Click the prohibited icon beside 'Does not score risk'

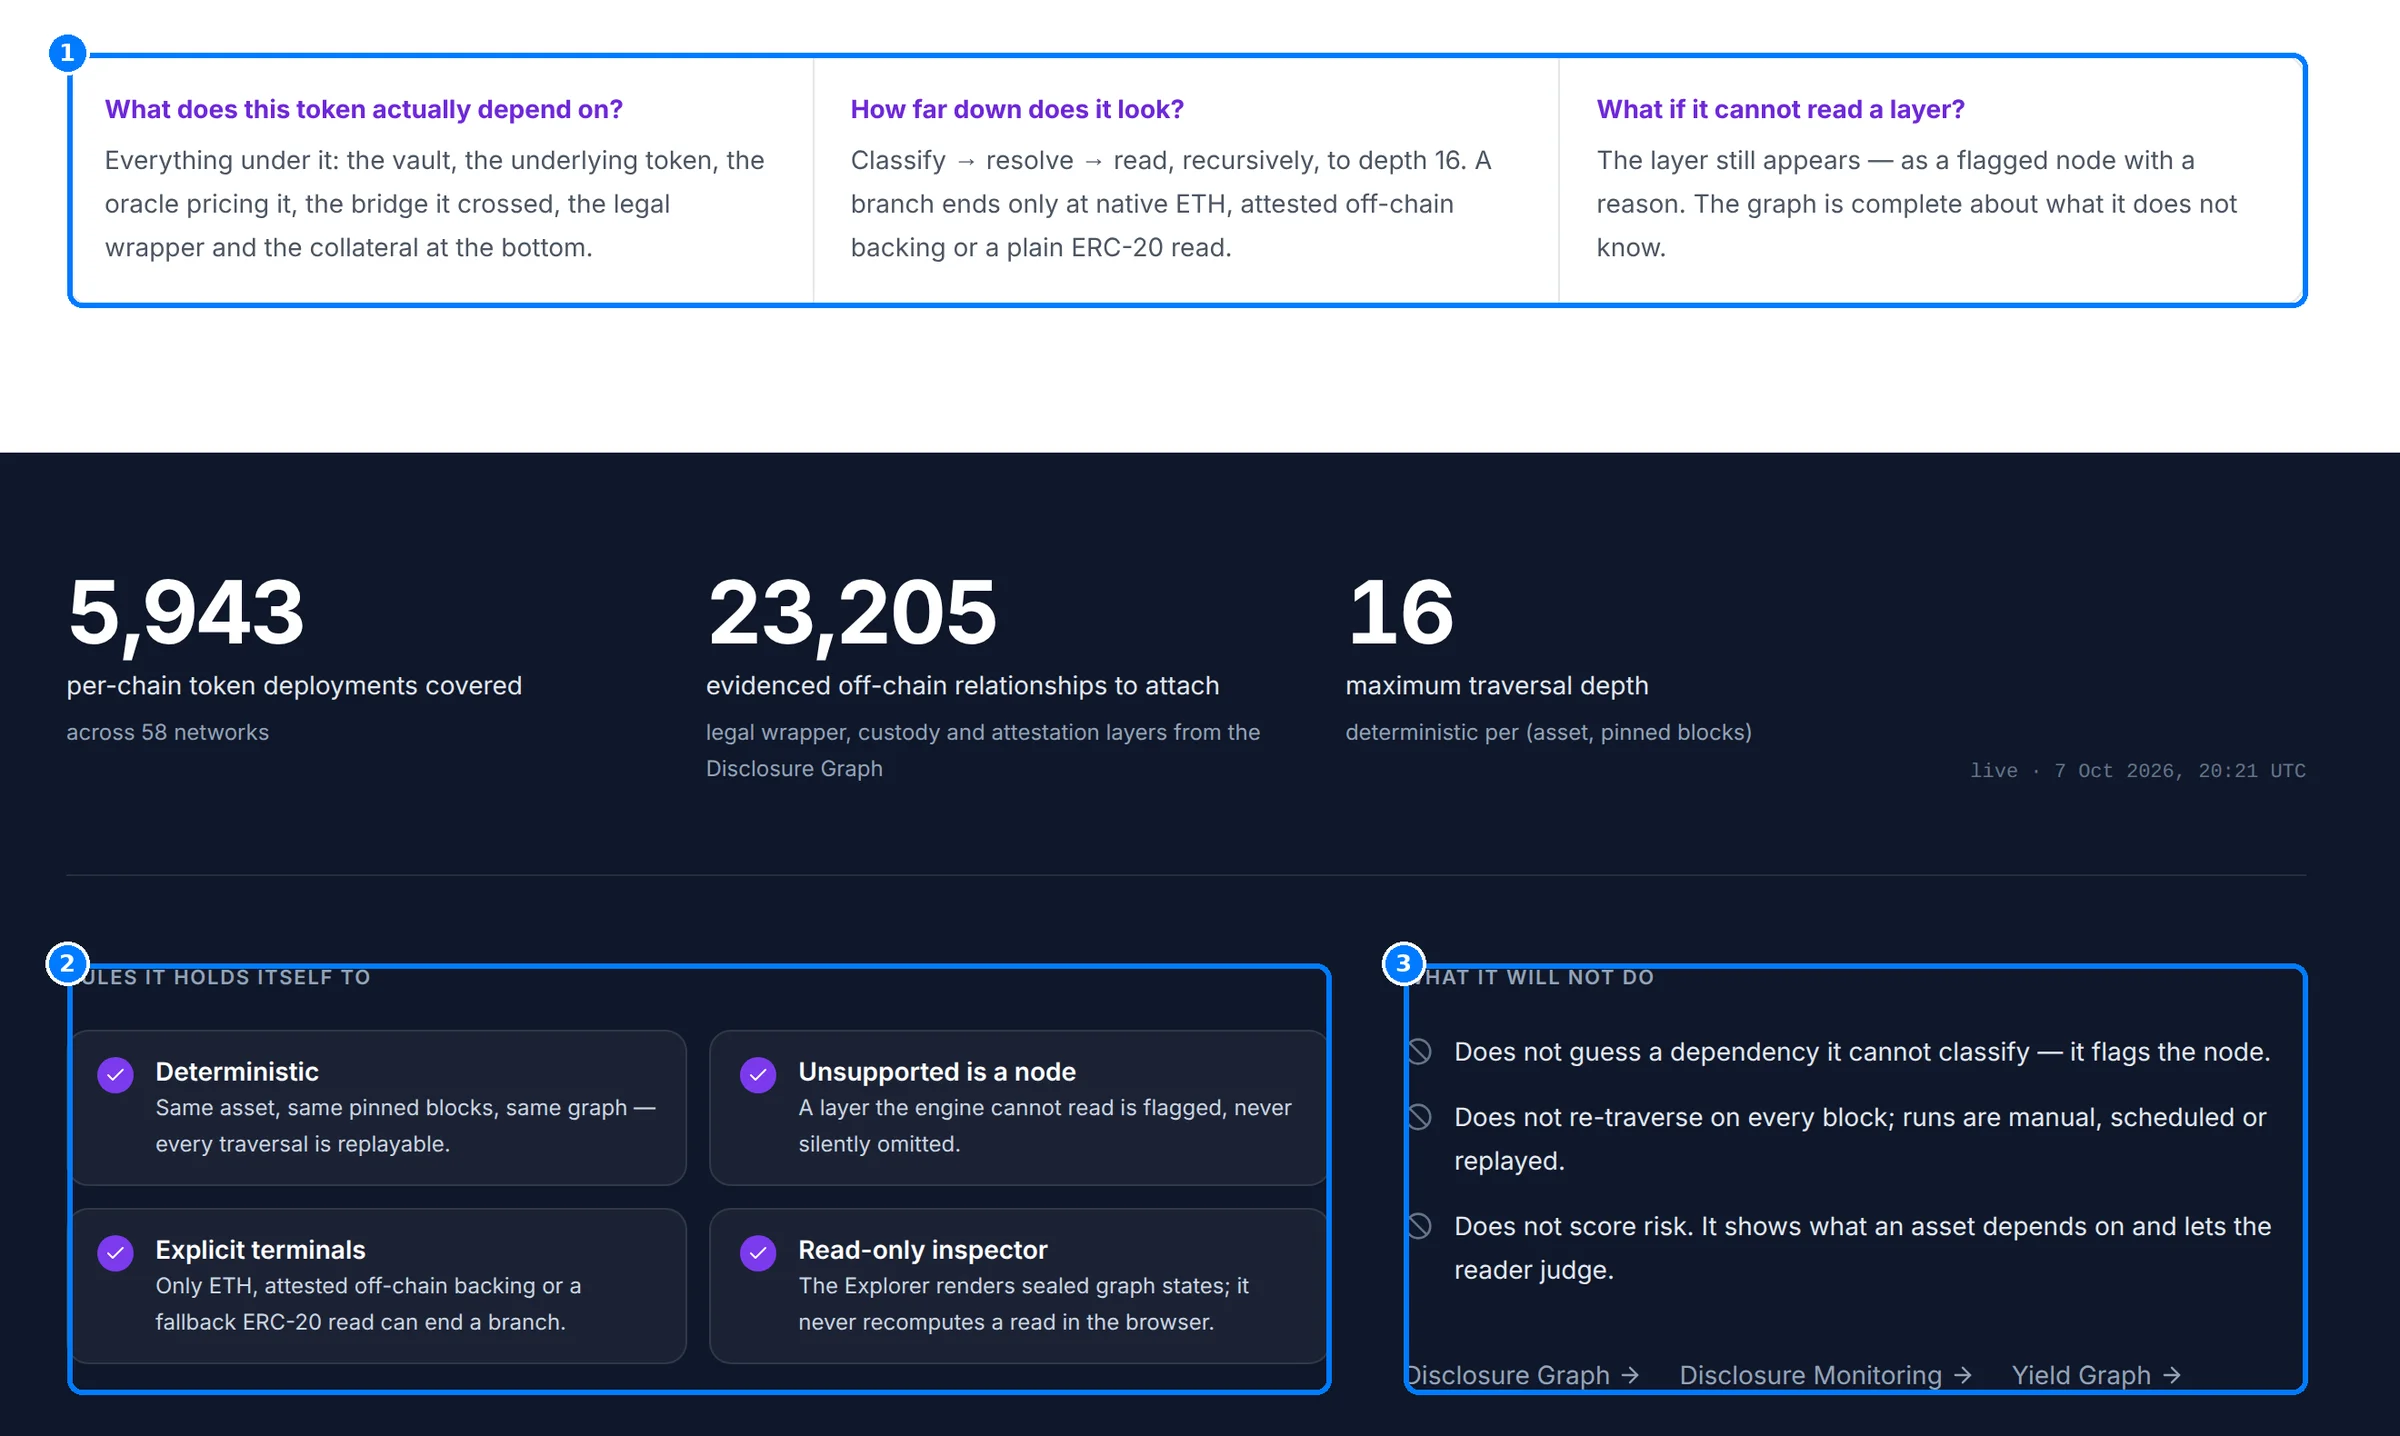point(1419,1226)
